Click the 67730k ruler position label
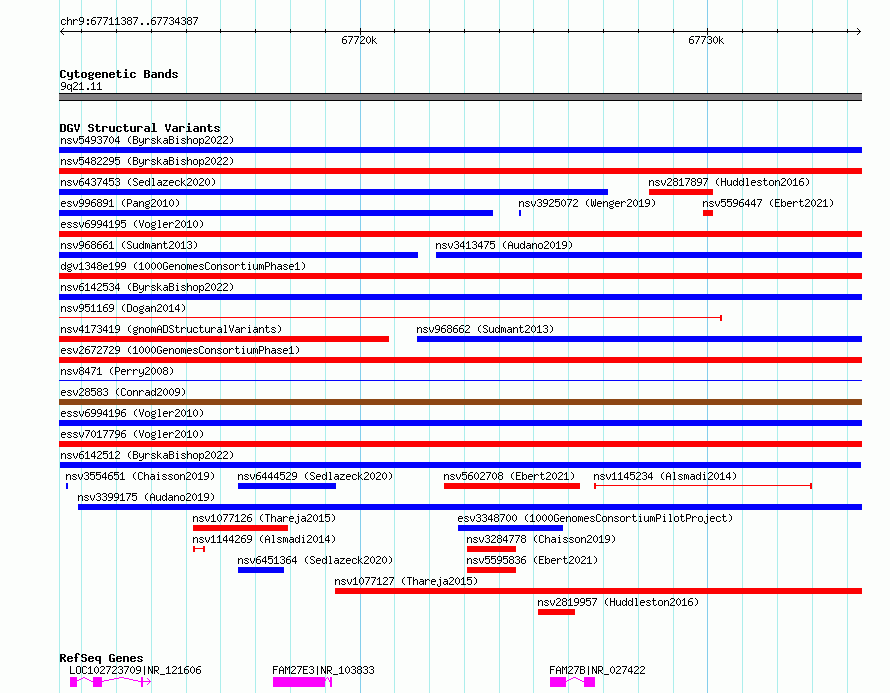Screen dimensions: 890x693 pyautogui.click(x=706, y=40)
